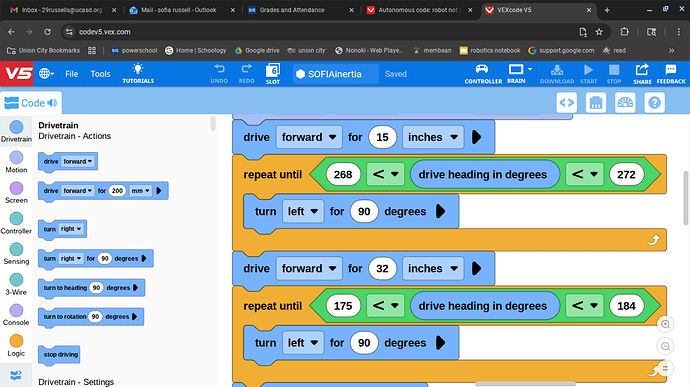Select the Motion block category

click(x=16, y=162)
